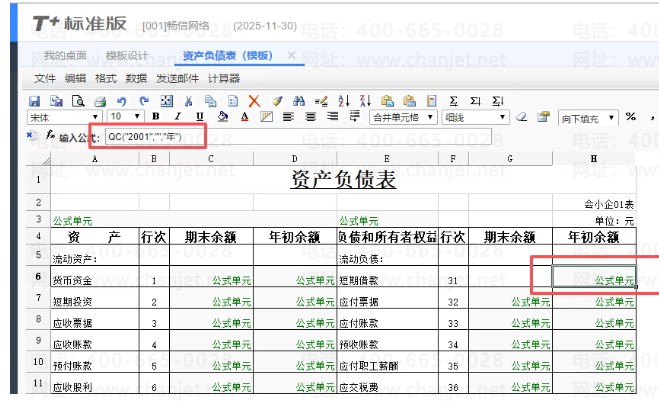This screenshot has width=659, height=401.
Task: Open the 发送邮件 menu
Action: (177, 79)
